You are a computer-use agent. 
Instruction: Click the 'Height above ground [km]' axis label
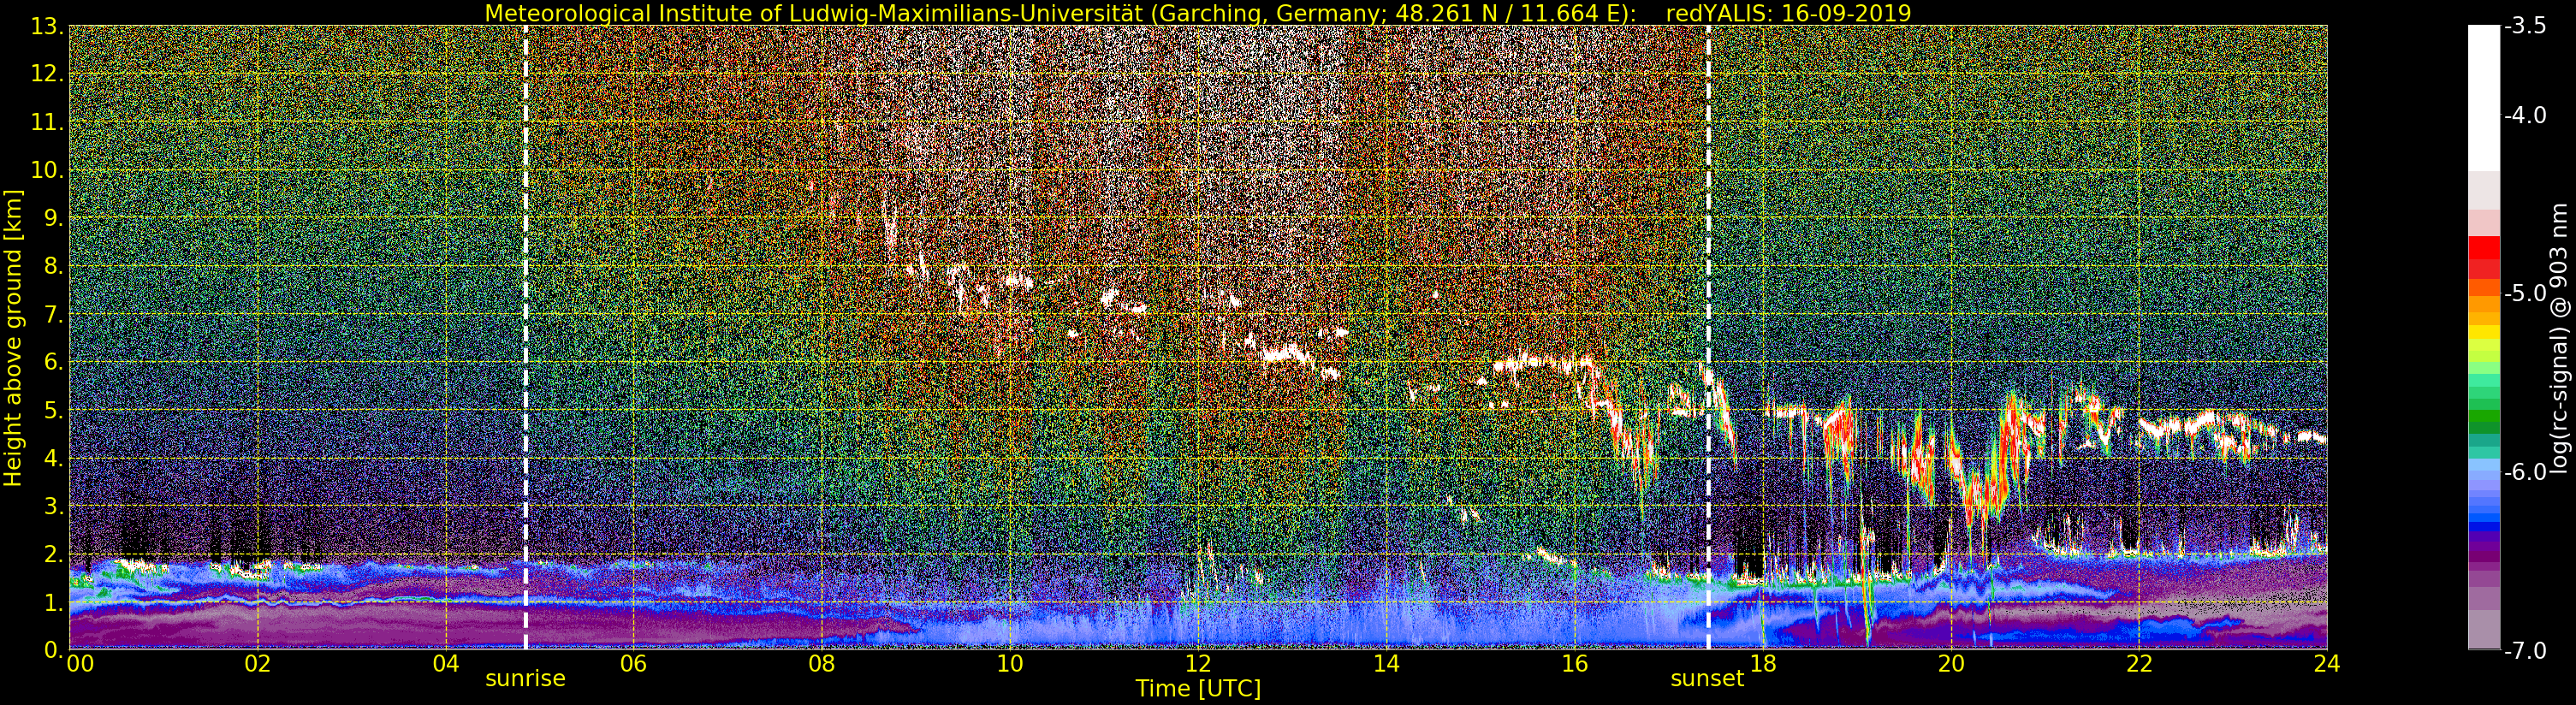tap(13, 338)
